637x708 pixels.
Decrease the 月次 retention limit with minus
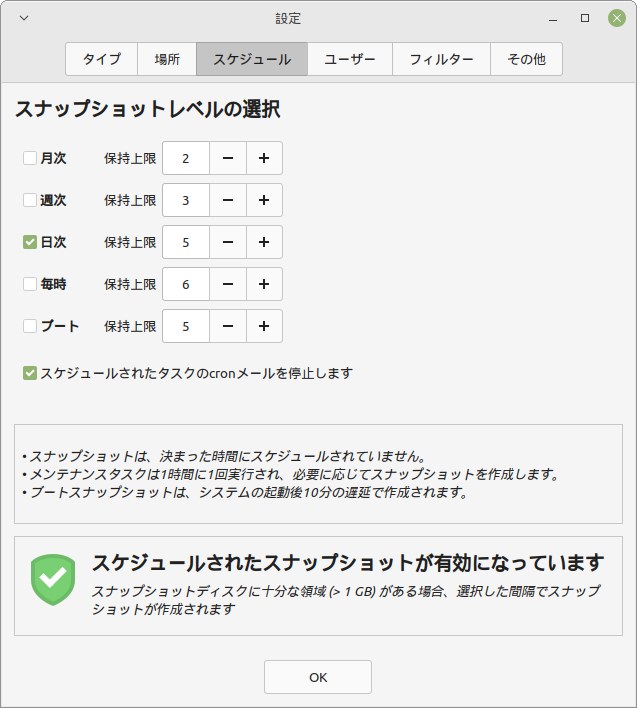click(x=228, y=158)
